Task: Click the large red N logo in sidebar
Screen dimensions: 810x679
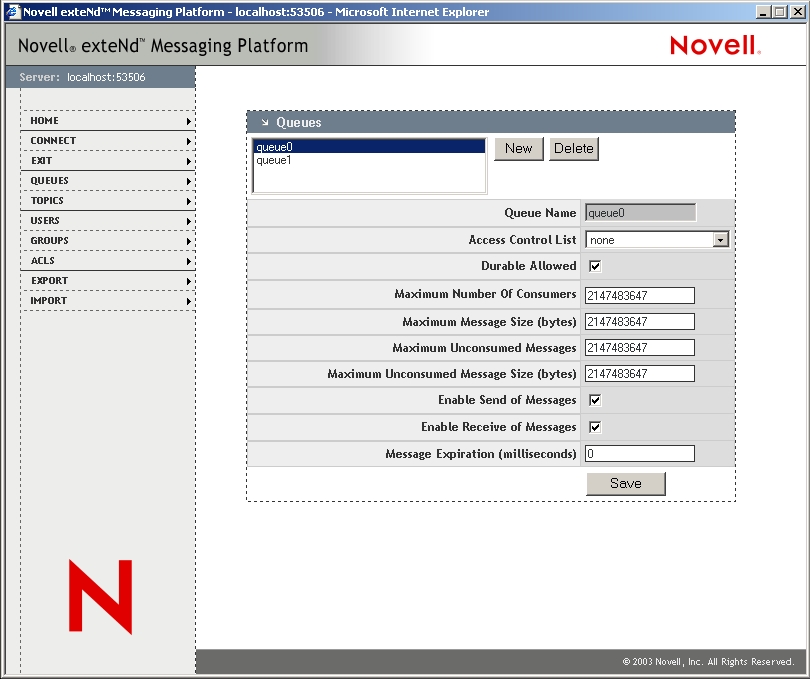Action: coord(100,596)
